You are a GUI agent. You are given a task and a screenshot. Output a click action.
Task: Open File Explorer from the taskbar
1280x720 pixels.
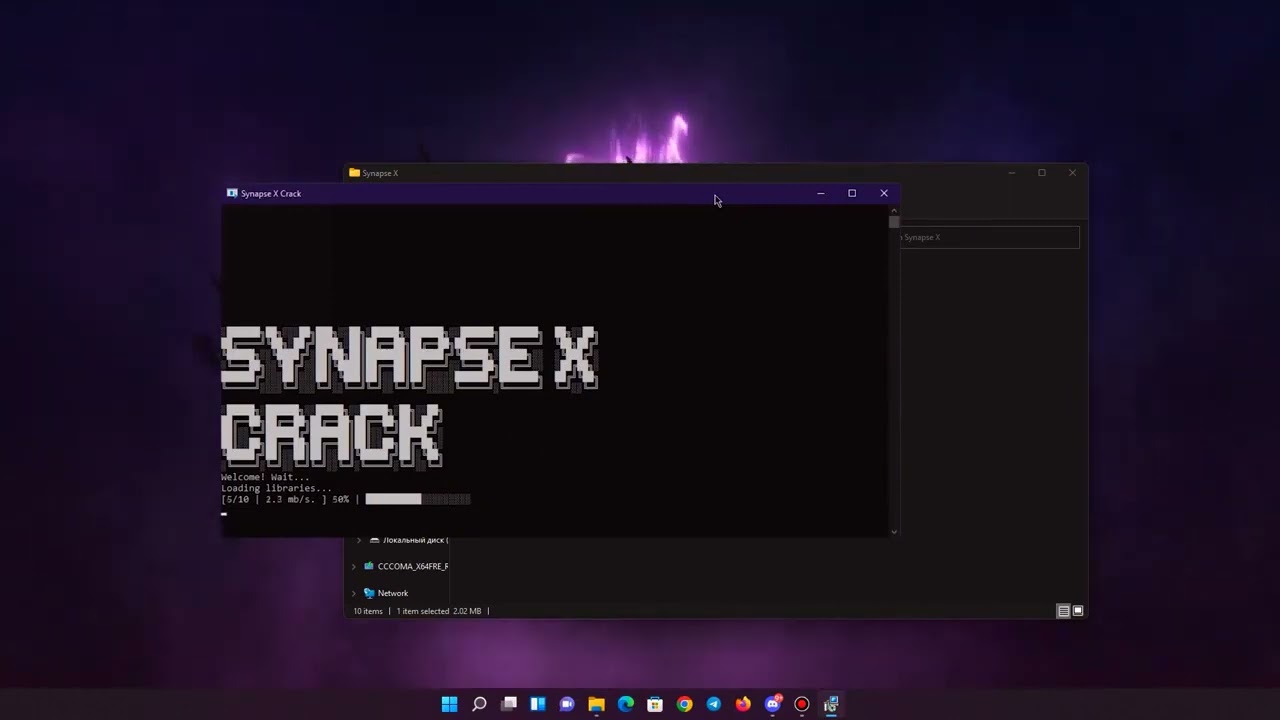point(596,704)
